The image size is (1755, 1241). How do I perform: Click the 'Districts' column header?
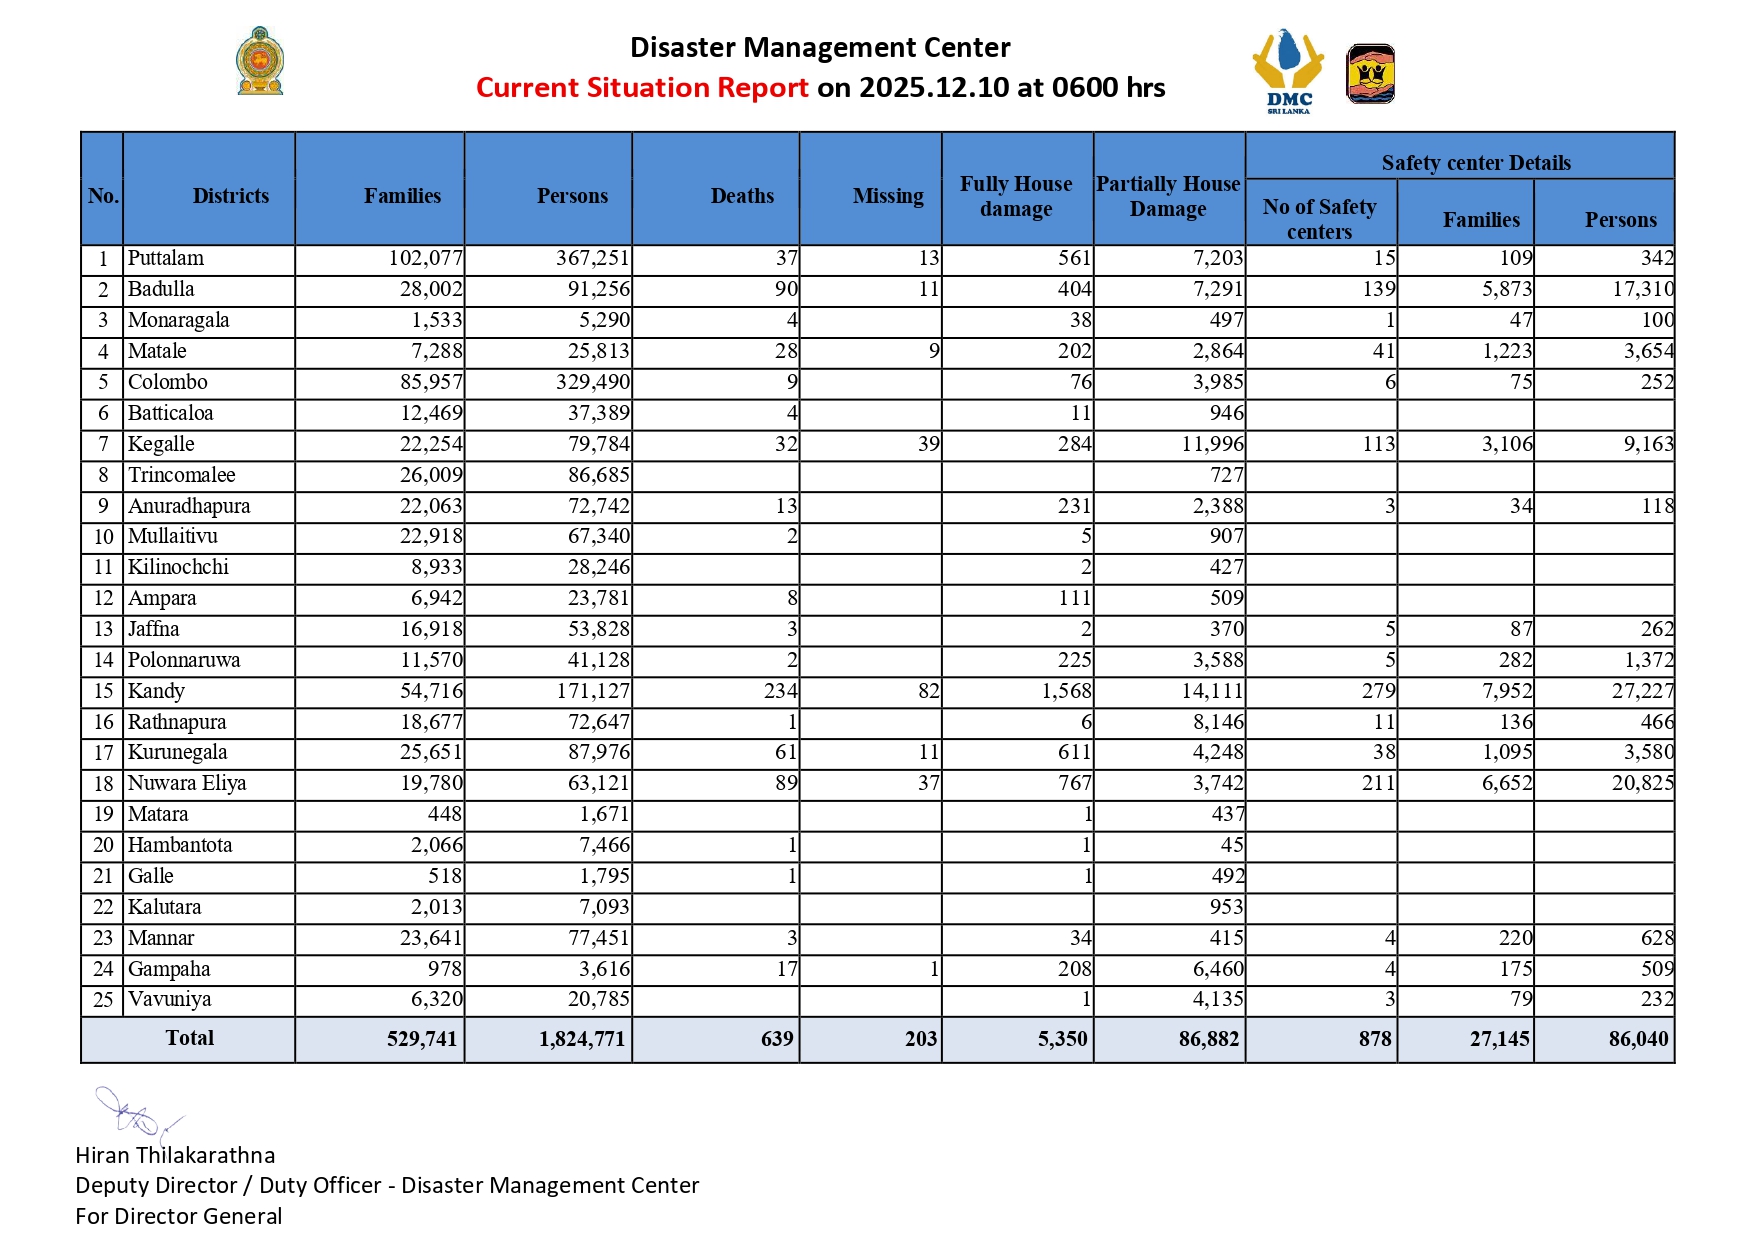point(230,196)
